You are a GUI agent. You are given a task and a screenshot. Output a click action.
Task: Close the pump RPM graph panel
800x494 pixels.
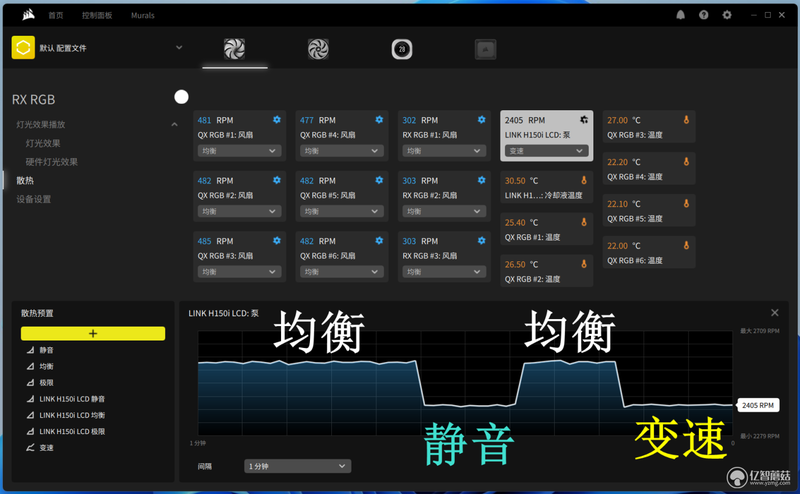point(774,312)
